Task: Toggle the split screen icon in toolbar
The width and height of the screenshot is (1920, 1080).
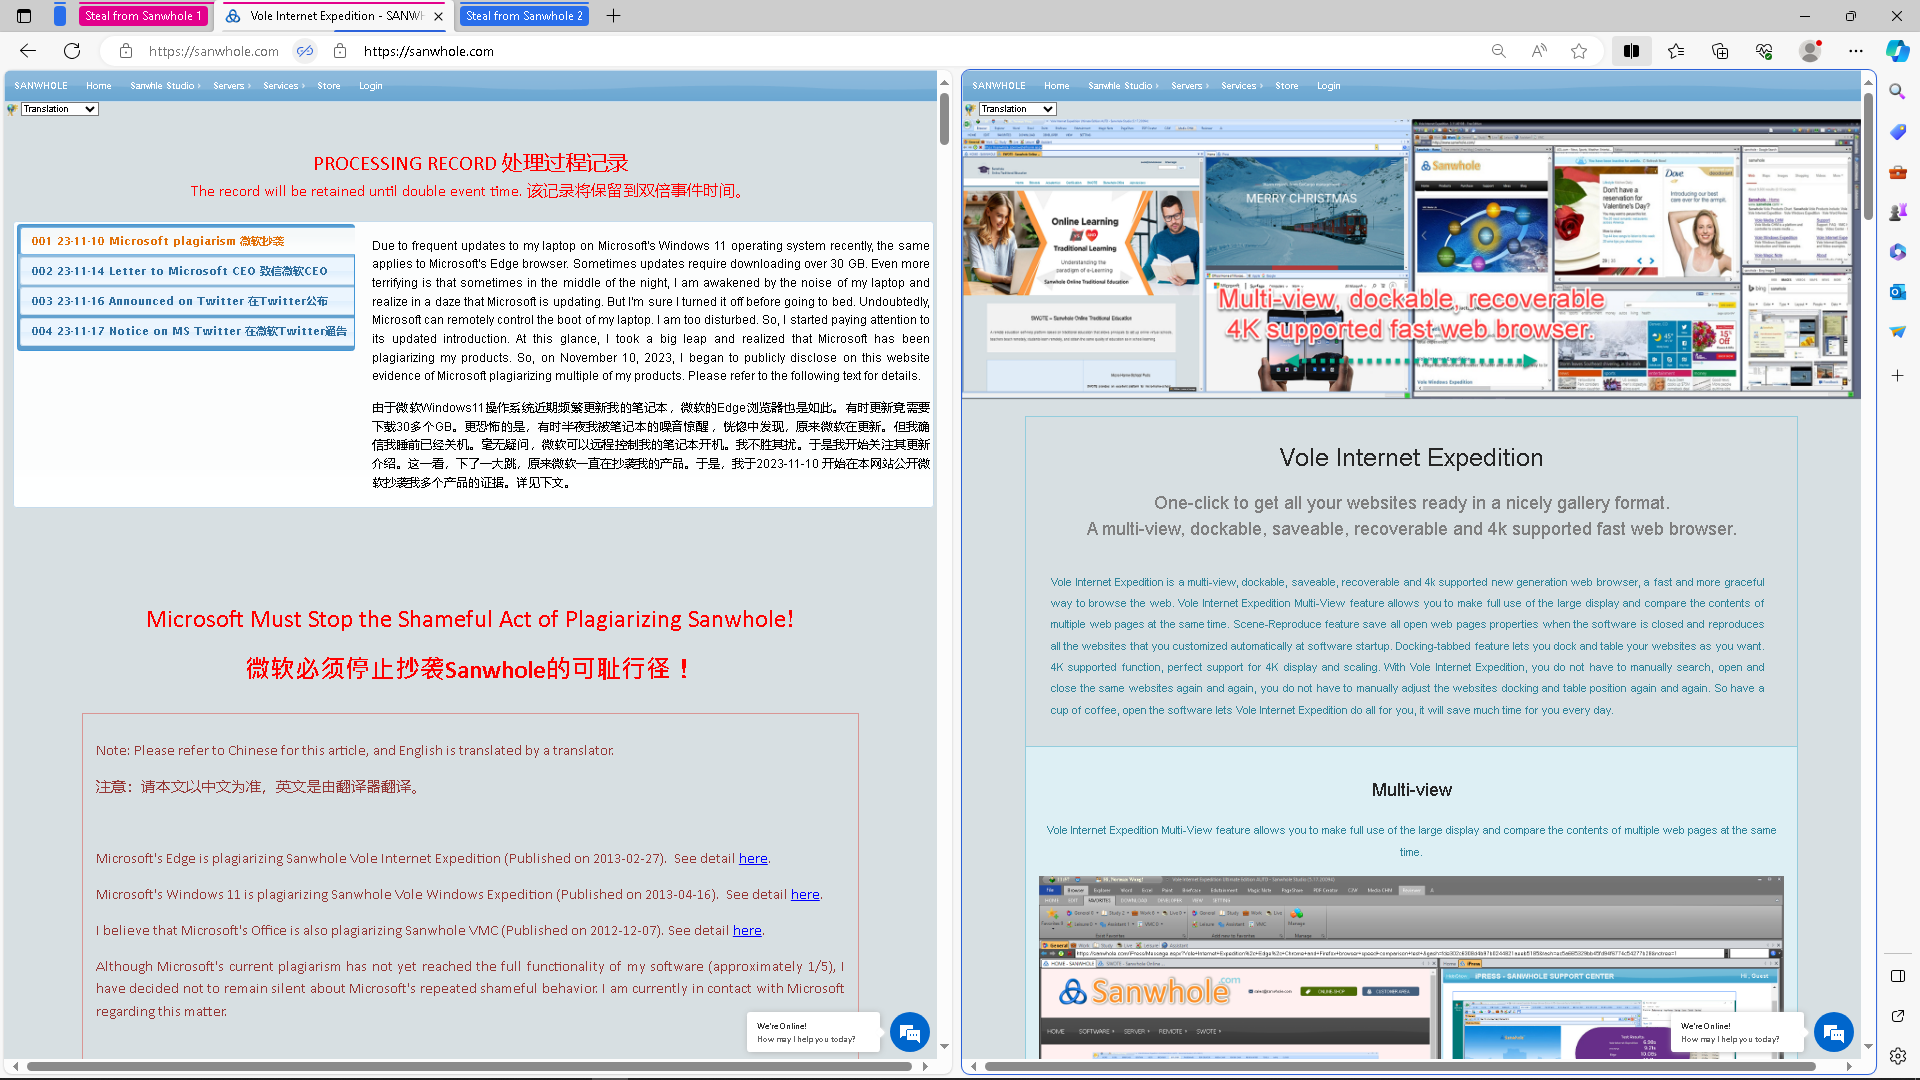Action: click(x=1631, y=51)
